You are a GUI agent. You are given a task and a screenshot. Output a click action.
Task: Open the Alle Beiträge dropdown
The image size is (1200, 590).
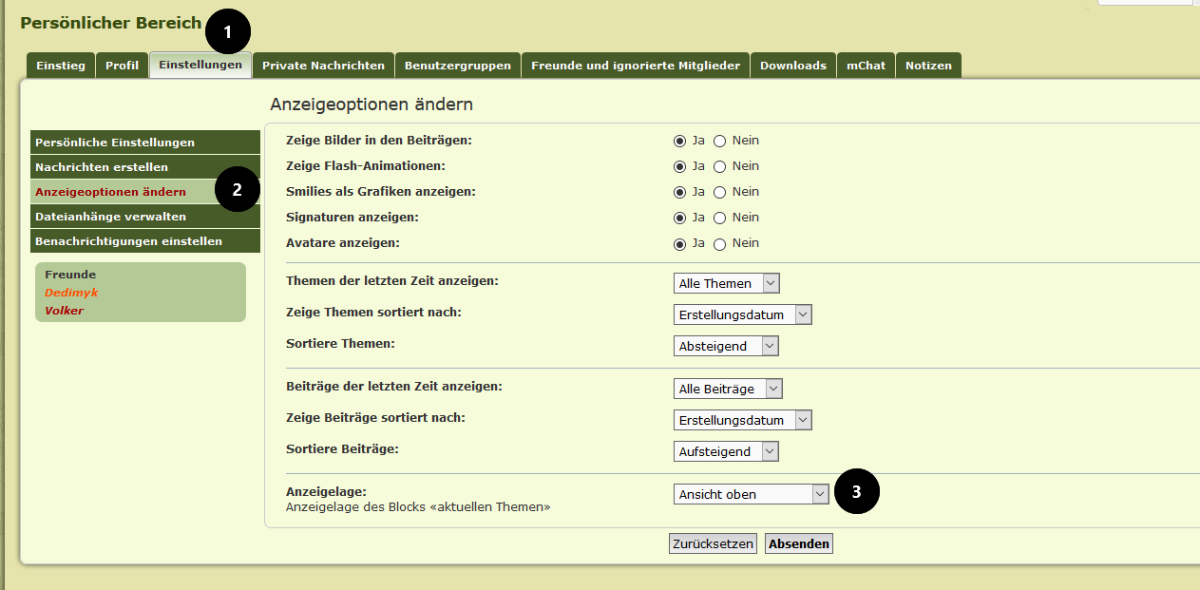coord(727,389)
